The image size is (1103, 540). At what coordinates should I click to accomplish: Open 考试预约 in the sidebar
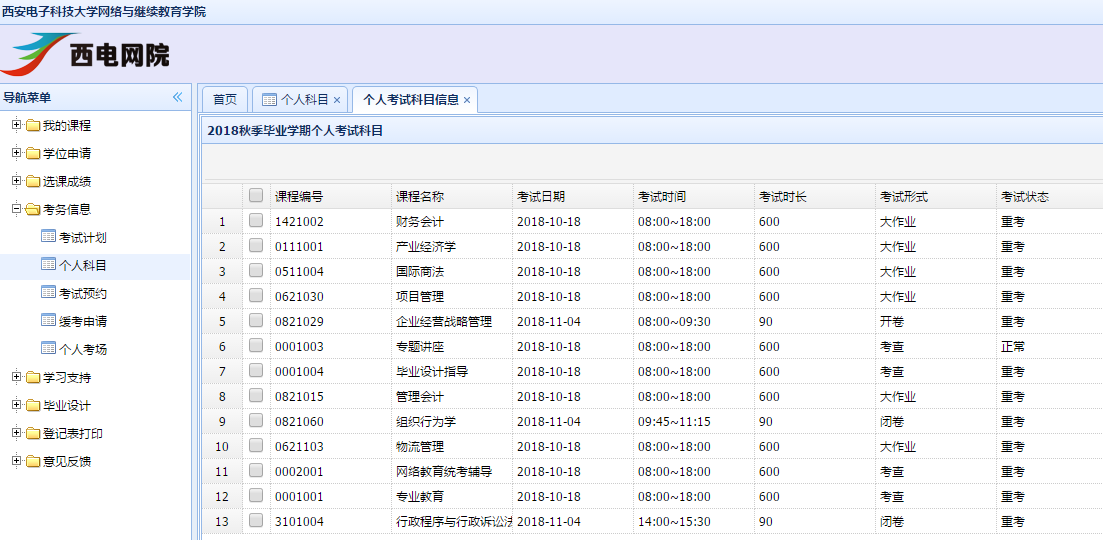tap(82, 293)
